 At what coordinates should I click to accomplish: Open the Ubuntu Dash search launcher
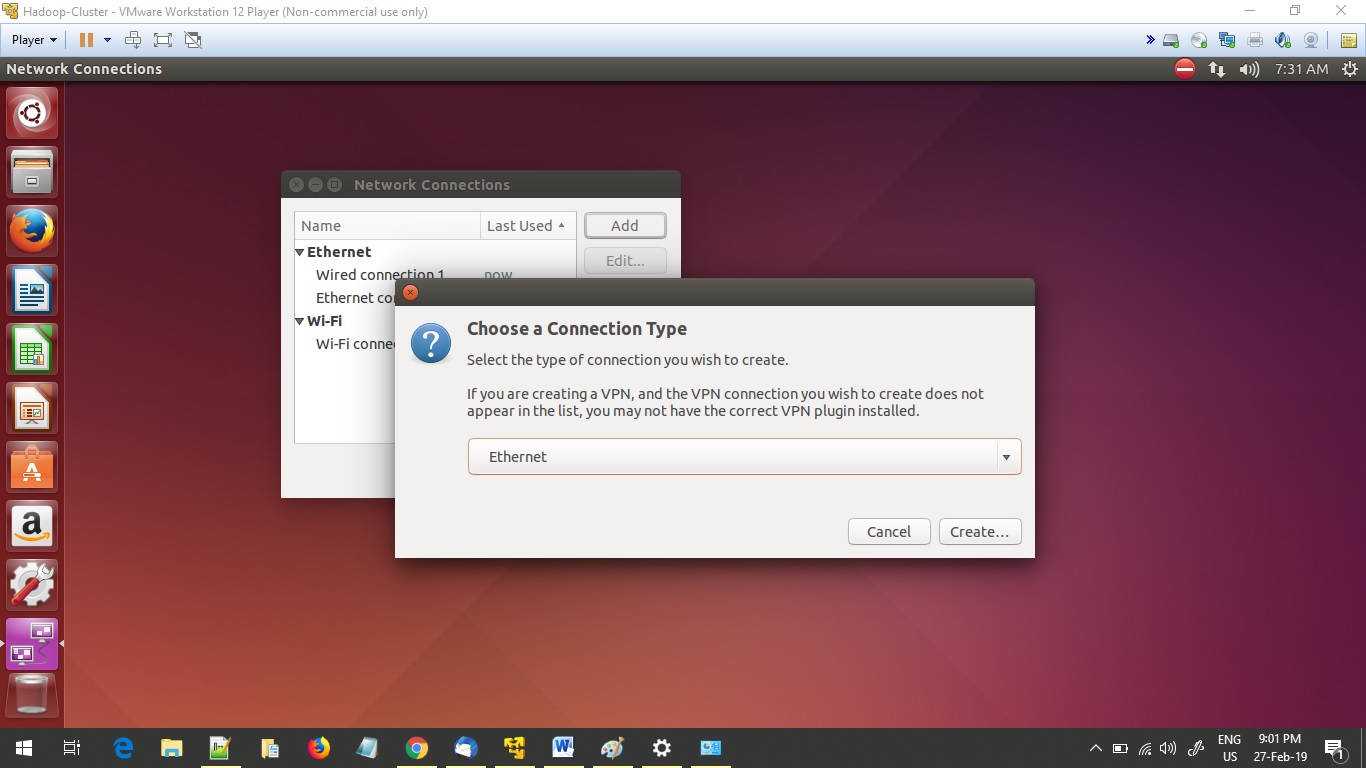pos(32,113)
